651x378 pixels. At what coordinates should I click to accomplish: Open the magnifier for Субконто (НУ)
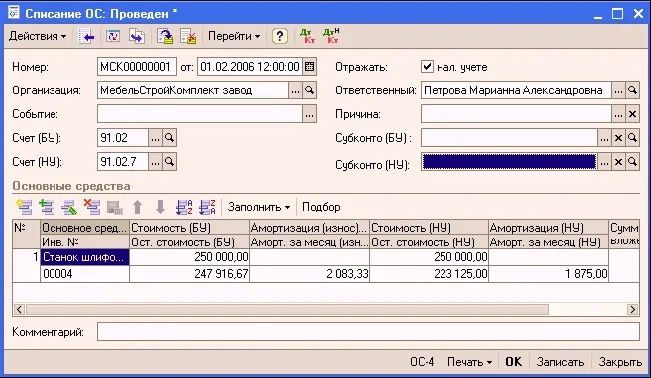pos(632,162)
